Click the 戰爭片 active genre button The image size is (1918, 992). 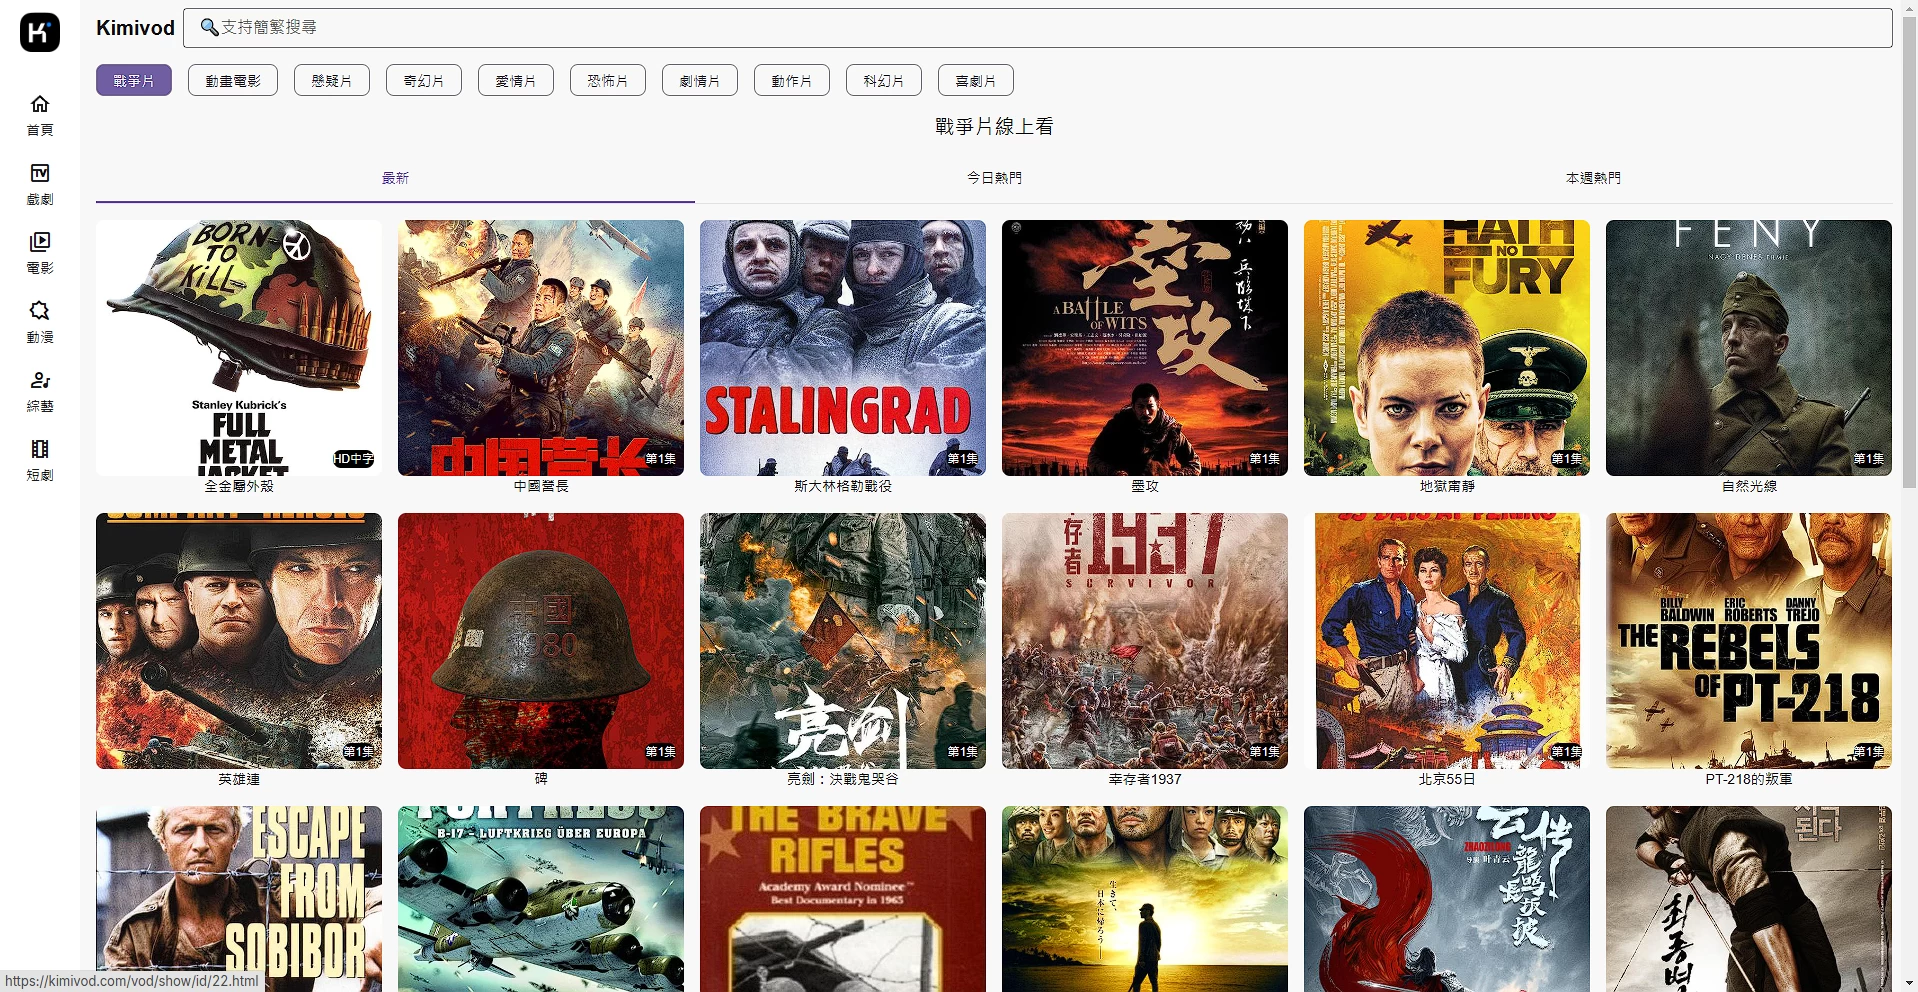tap(134, 81)
